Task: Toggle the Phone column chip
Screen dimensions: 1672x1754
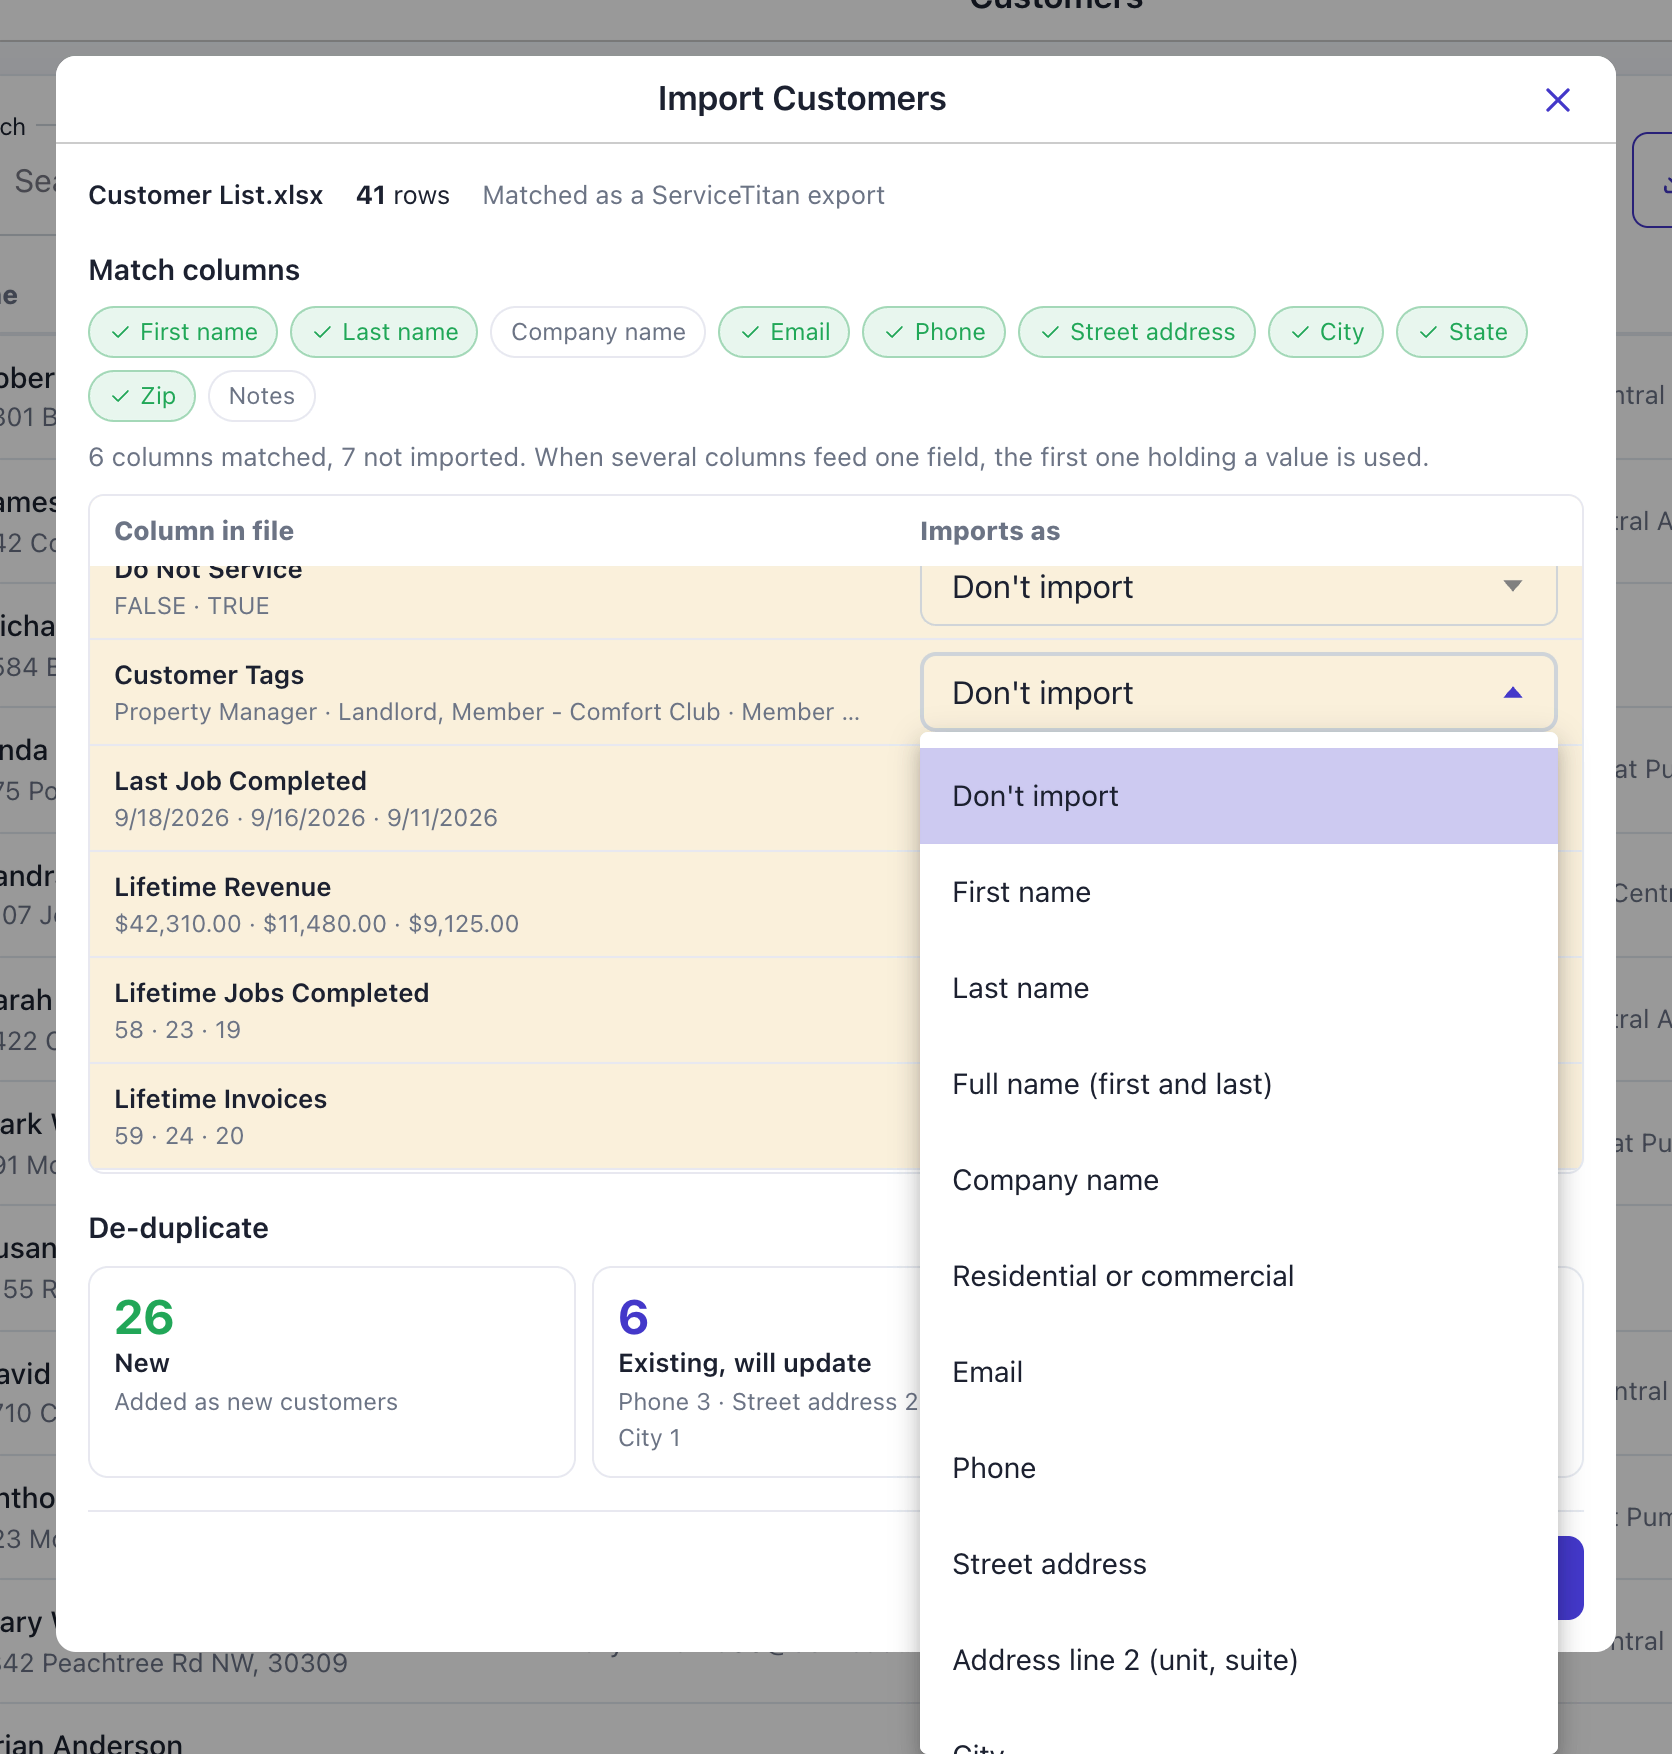Action: point(934,332)
